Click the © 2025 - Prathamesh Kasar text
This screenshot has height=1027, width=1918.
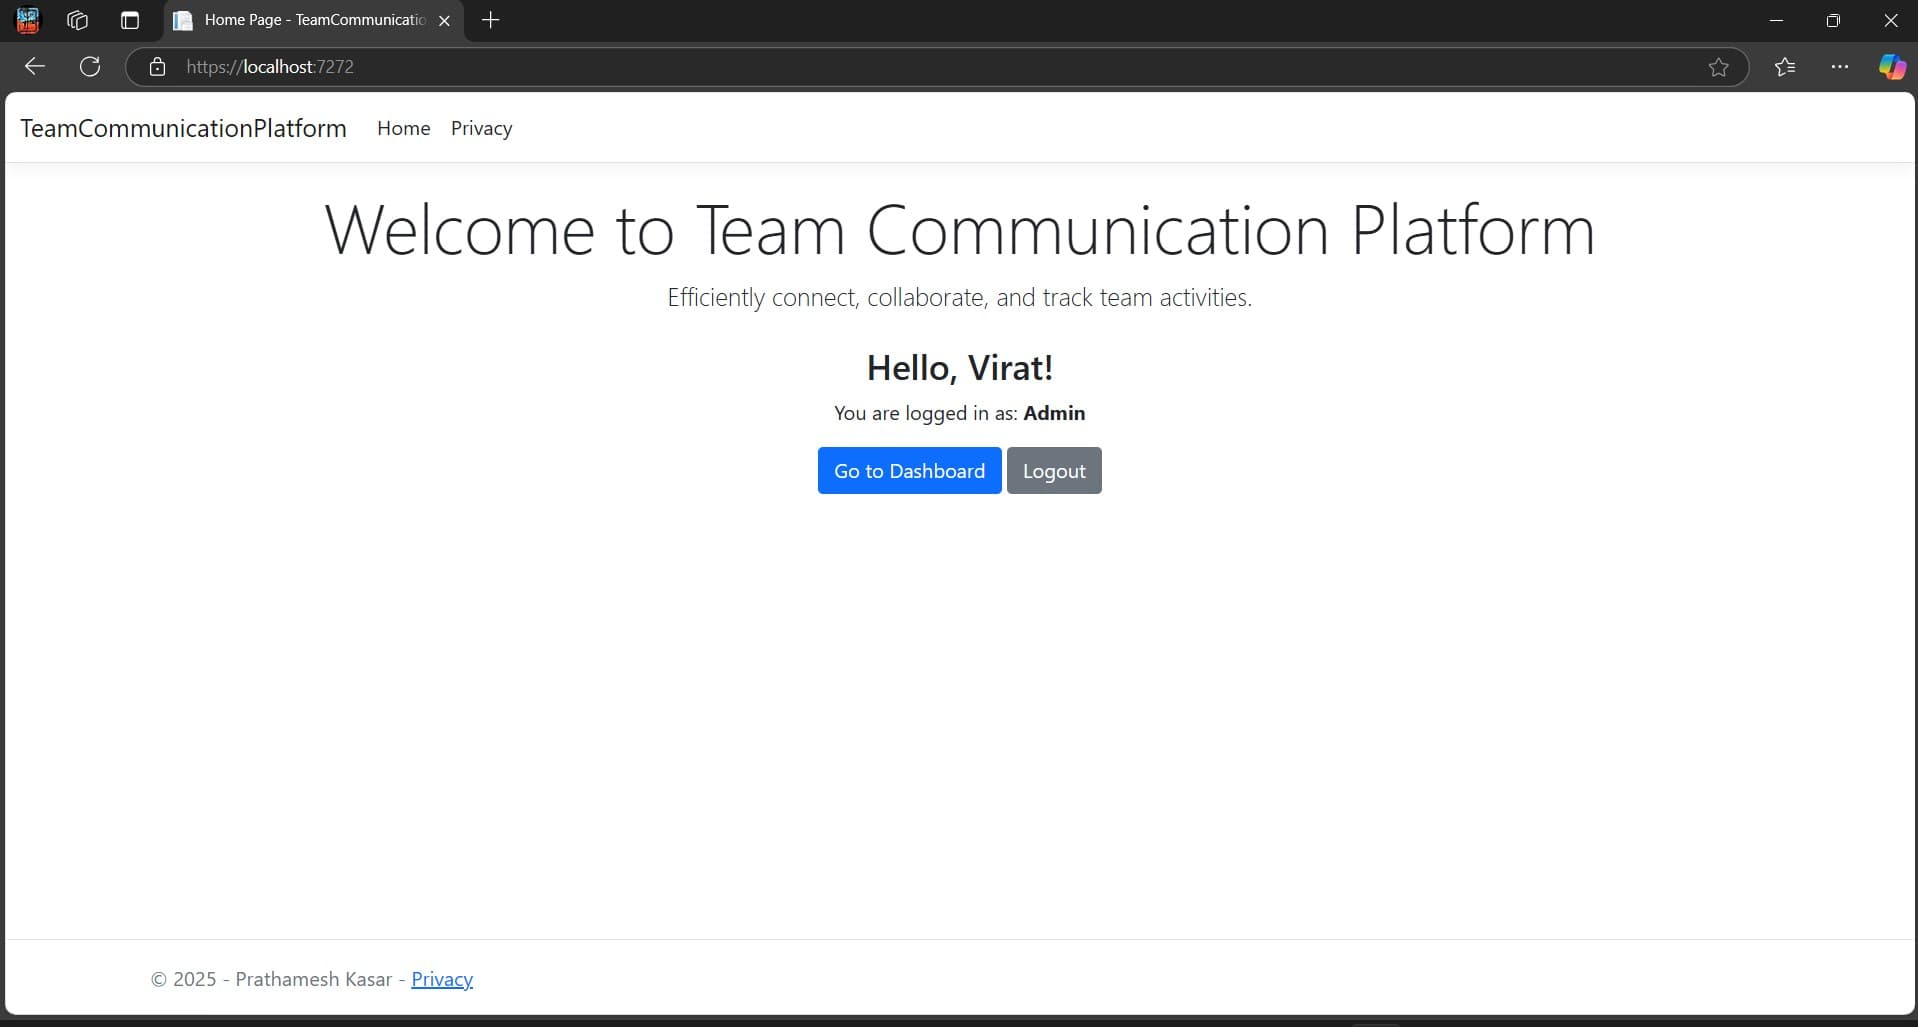click(271, 979)
